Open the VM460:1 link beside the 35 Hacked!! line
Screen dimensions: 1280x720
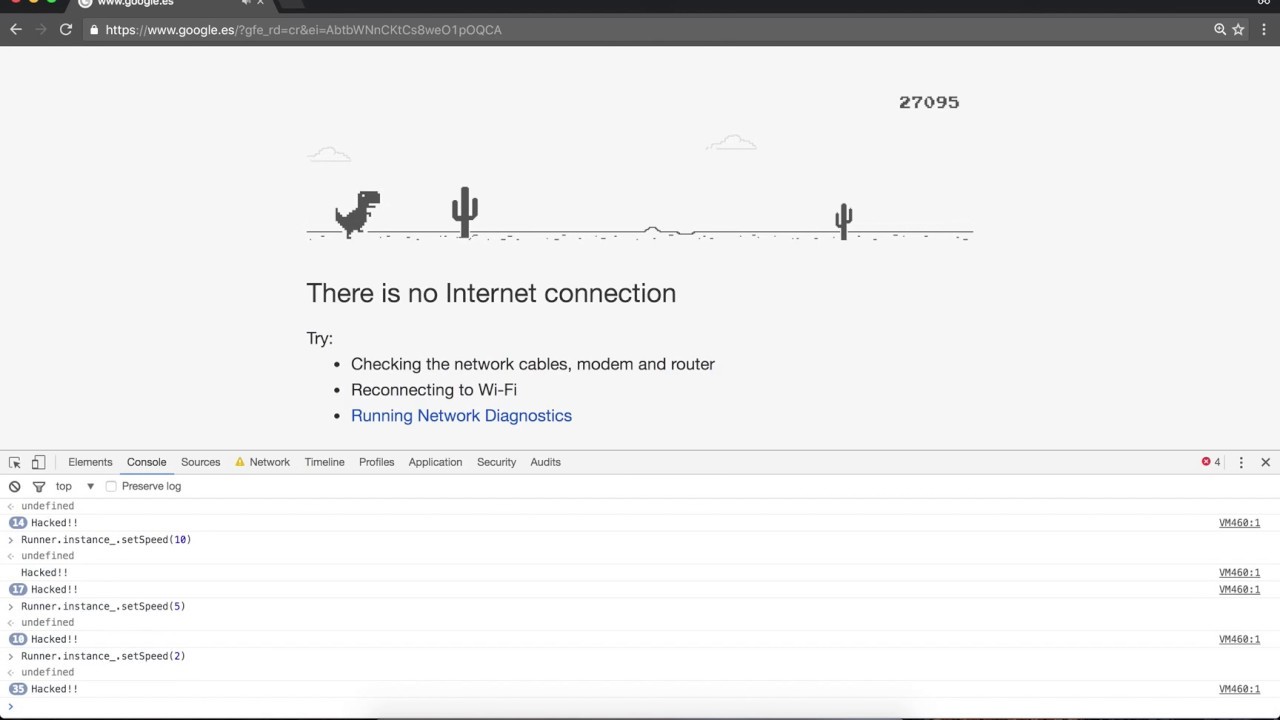click(x=1239, y=689)
